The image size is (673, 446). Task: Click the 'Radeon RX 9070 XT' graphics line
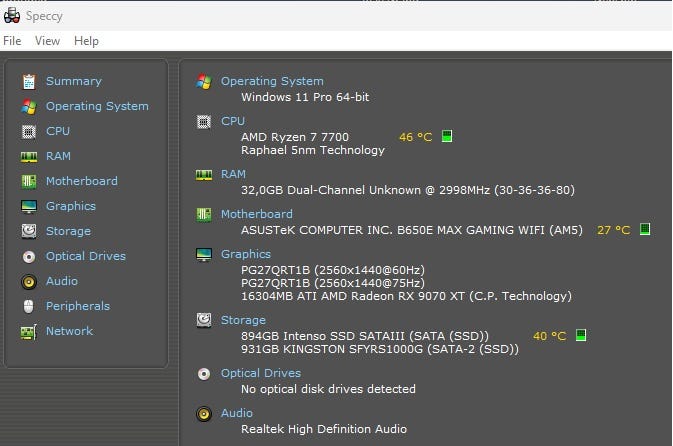pyautogui.click(x=406, y=296)
